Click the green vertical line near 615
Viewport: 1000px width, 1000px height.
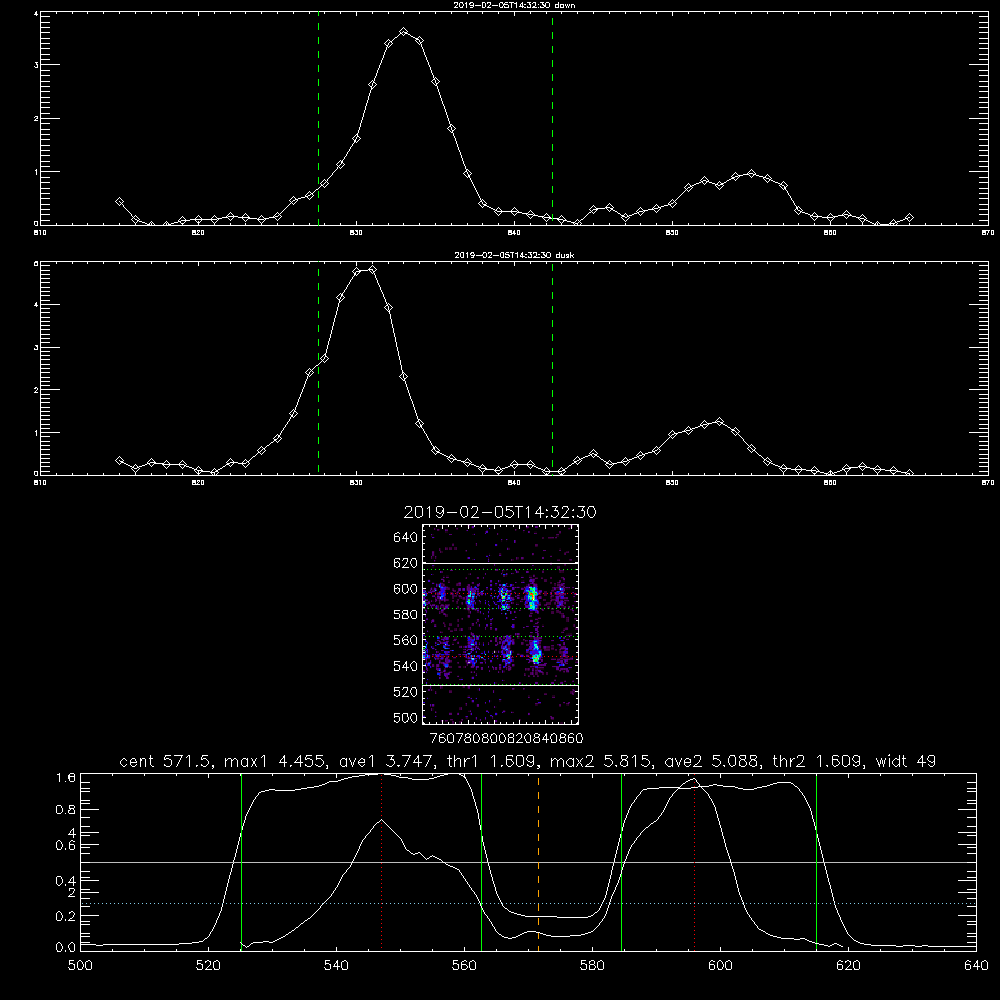point(816,862)
